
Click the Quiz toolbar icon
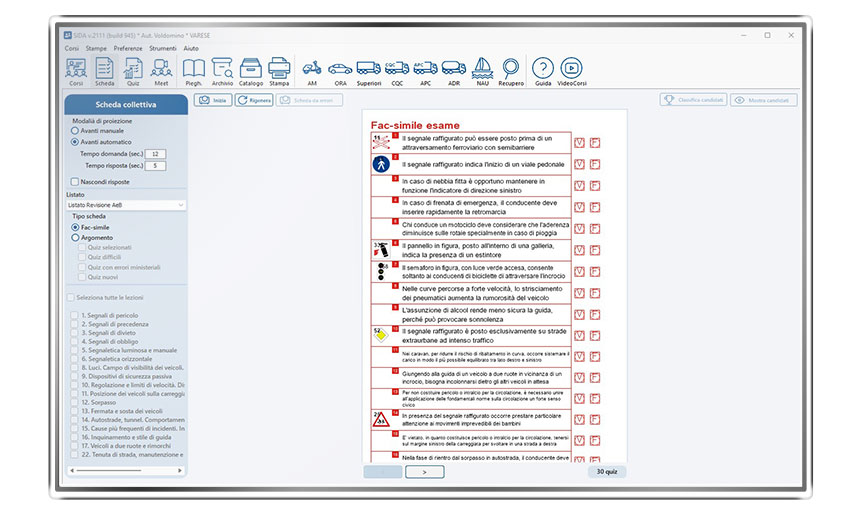[x=132, y=71]
